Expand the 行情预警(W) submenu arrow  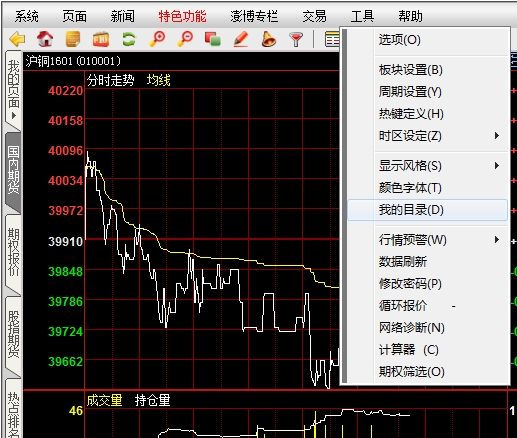pos(497,240)
